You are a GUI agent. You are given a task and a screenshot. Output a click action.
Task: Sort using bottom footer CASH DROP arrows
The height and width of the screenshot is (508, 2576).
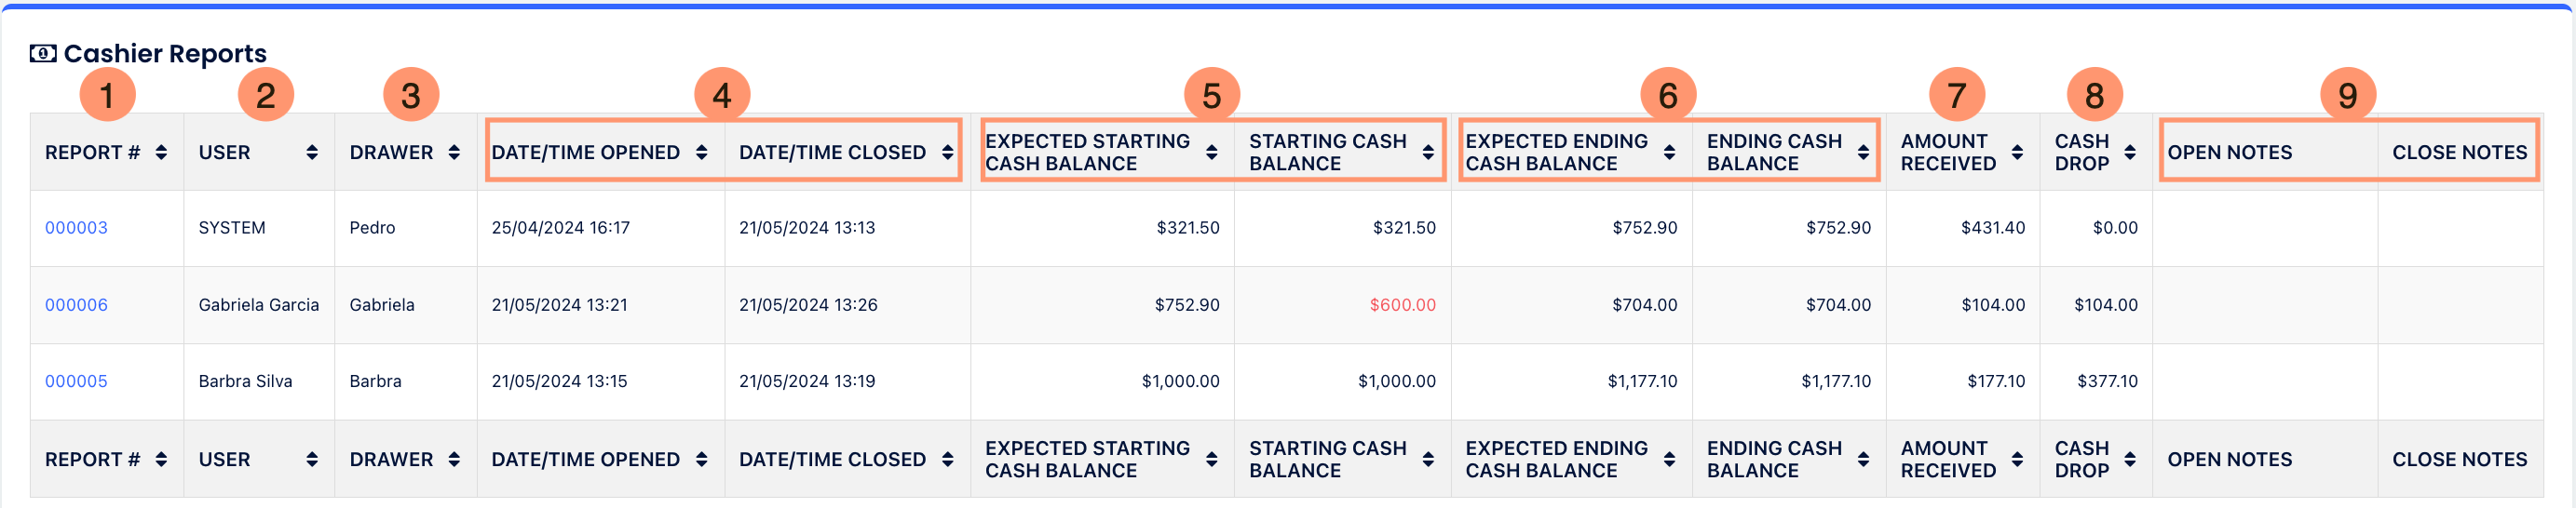pos(2130,459)
